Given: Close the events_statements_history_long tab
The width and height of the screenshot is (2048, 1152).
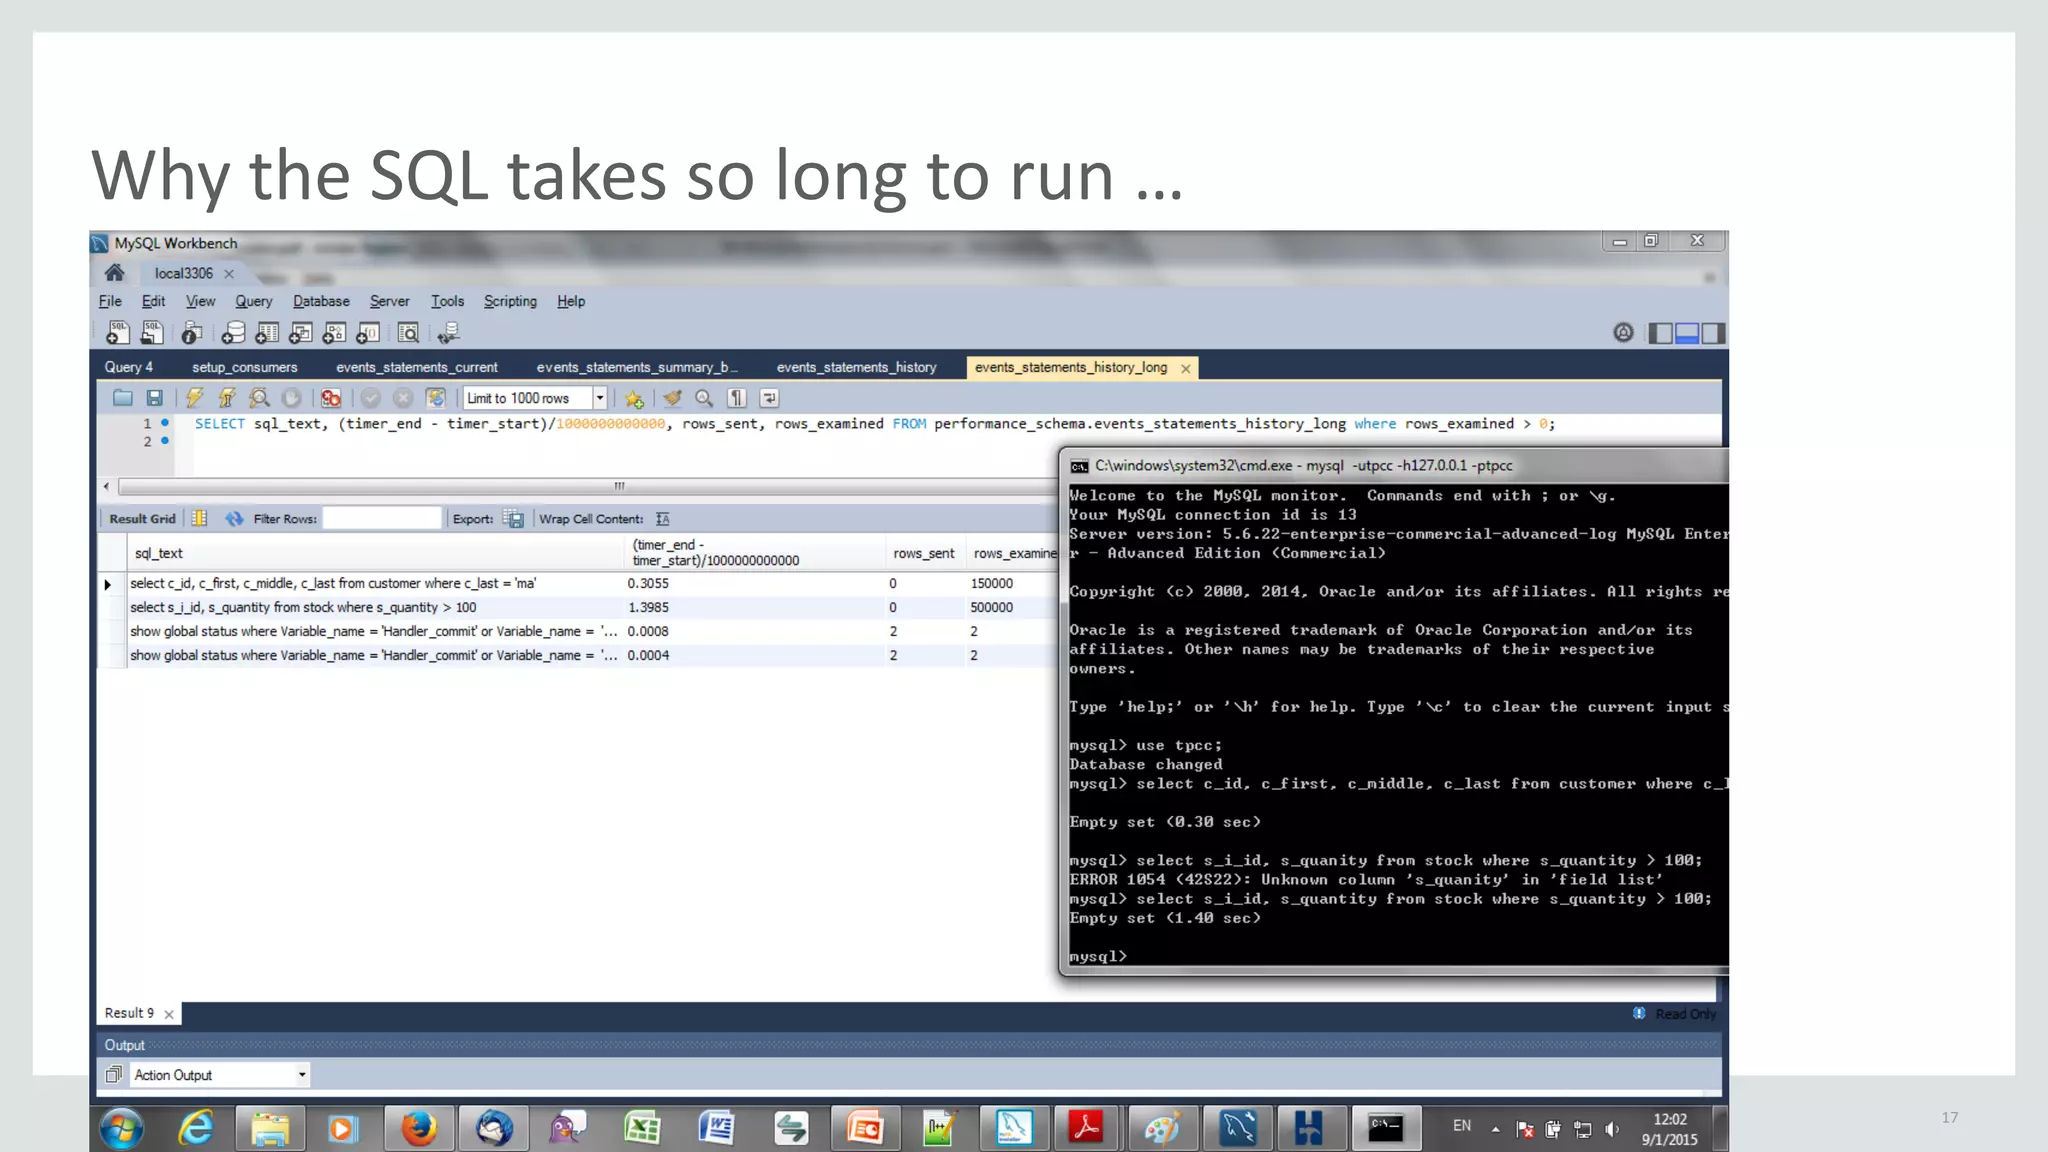Looking at the screenshot, I should pyautogui.click(x=1186, y=369).
